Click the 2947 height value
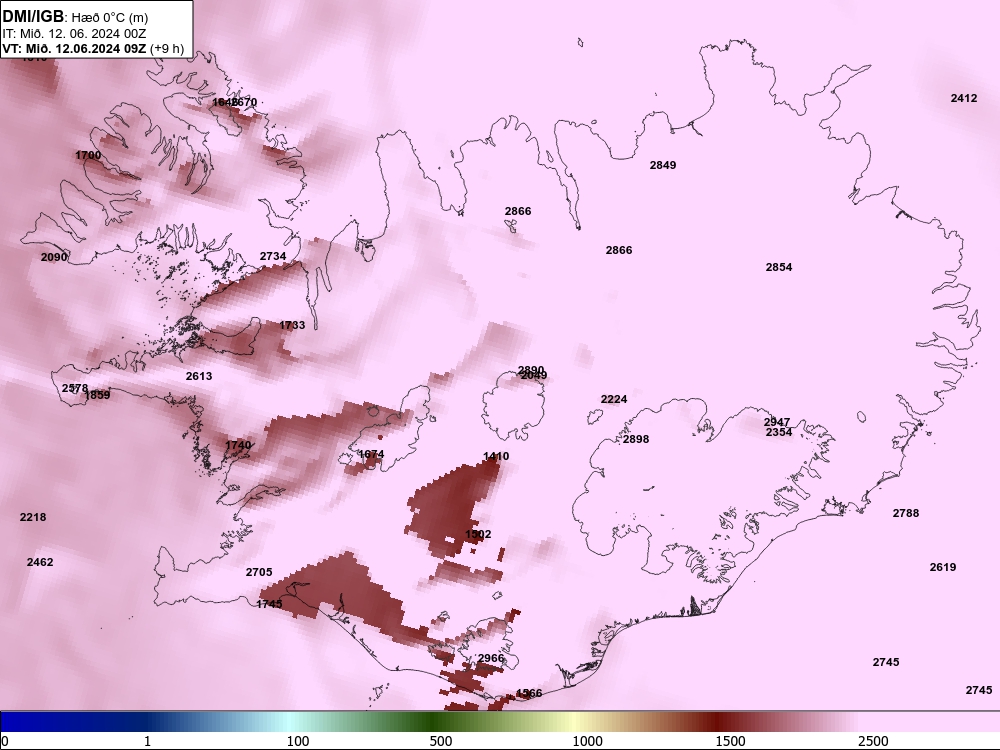The image size is (1000, 750). point(777,422)
